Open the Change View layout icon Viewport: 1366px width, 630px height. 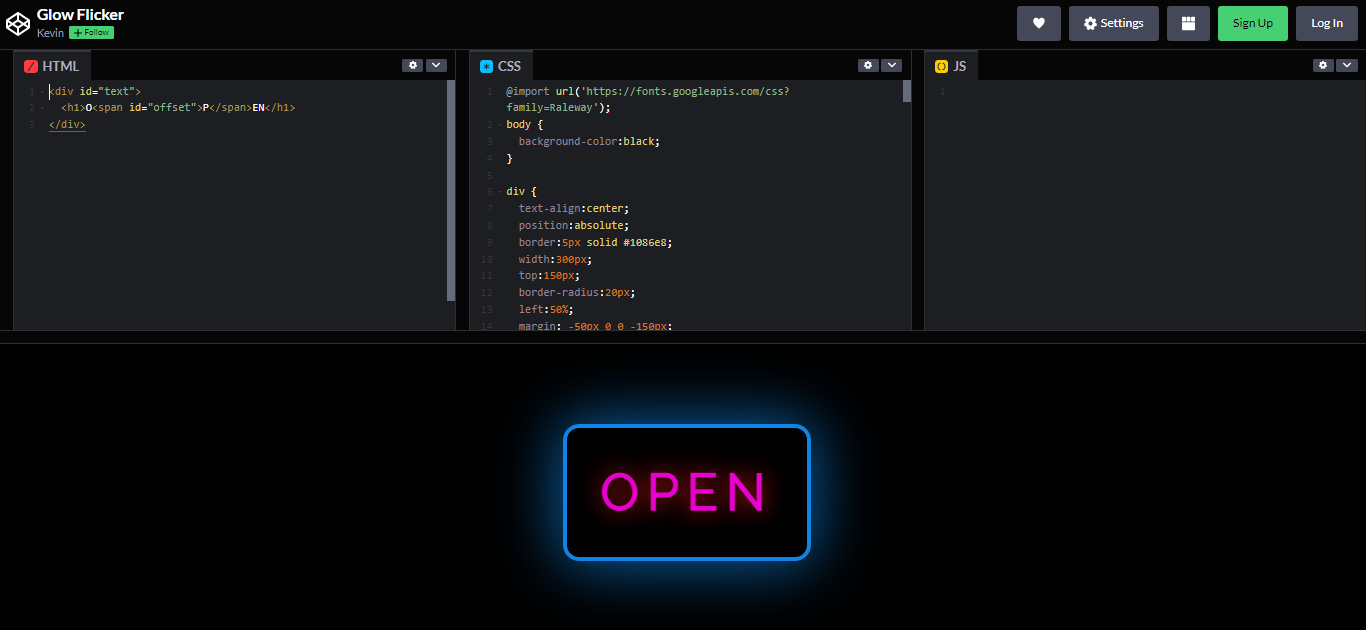[x=1188, y=22]
